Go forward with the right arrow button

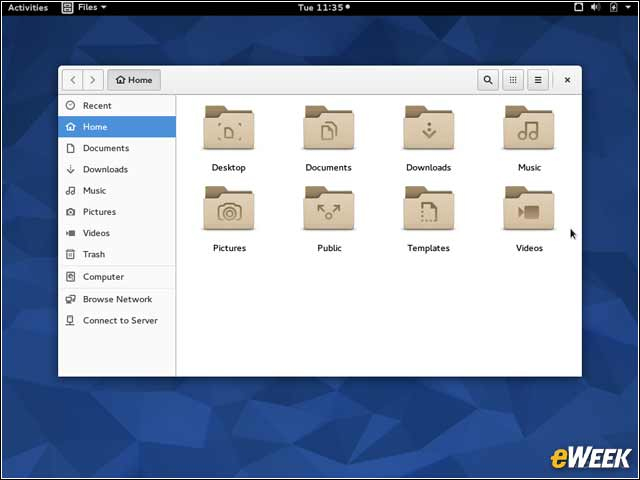coord(93,80)
